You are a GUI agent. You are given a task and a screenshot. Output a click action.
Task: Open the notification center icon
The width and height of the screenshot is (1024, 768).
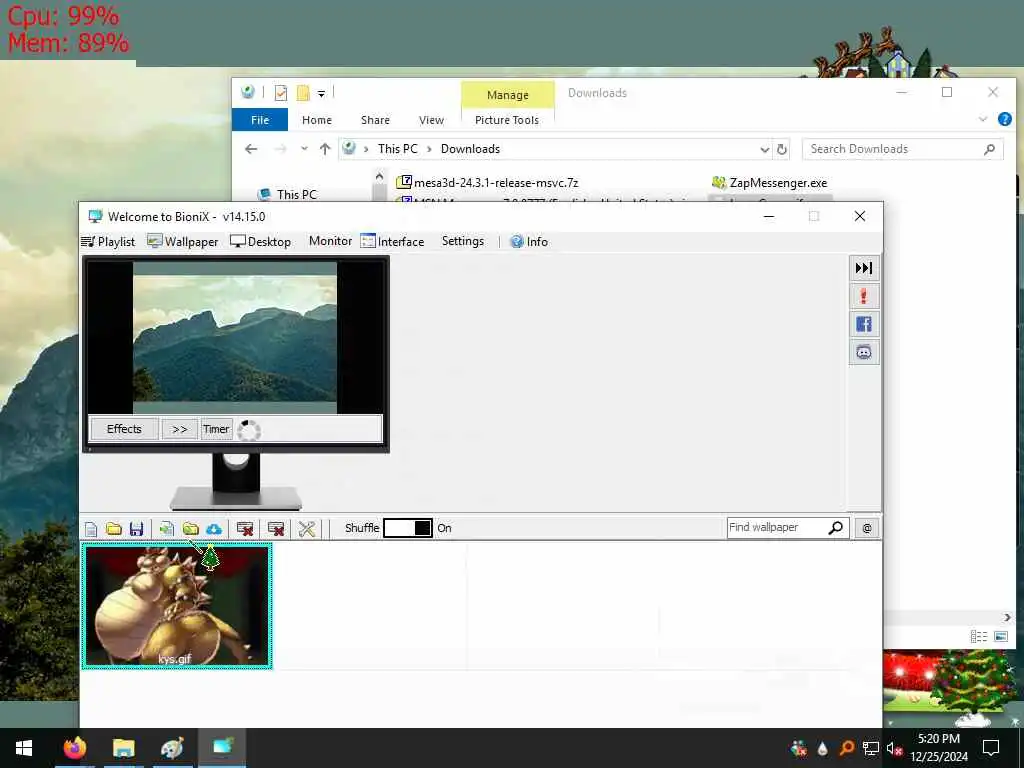(991, 748)
